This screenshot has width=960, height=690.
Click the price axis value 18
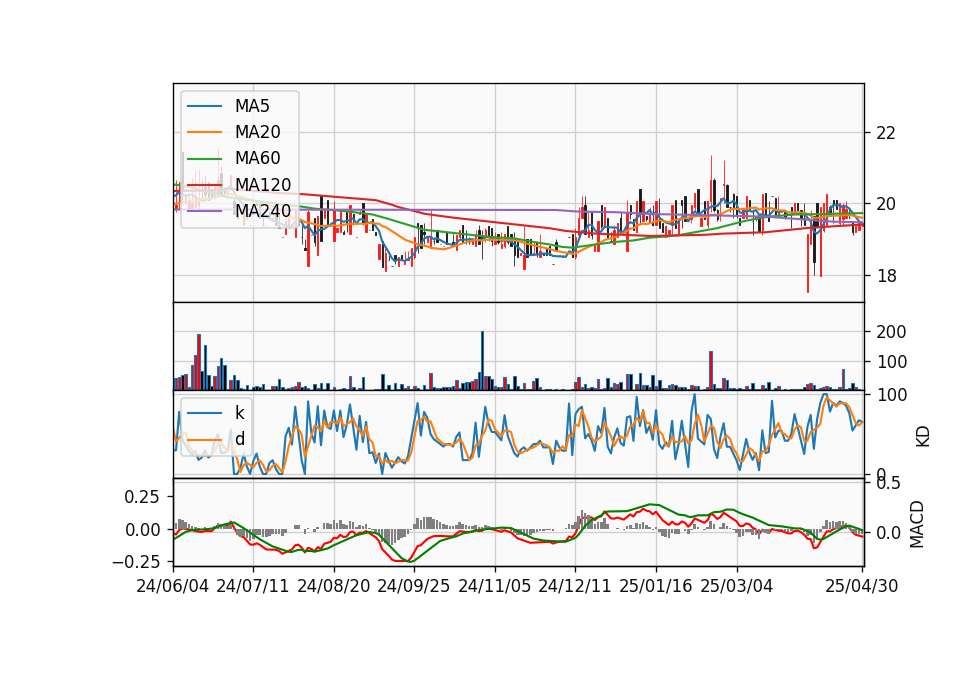click(x=886, y=276)
